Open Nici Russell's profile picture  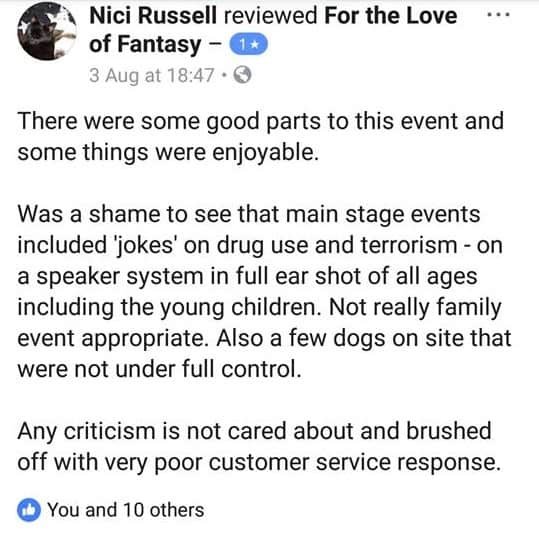tap(47, 31)
